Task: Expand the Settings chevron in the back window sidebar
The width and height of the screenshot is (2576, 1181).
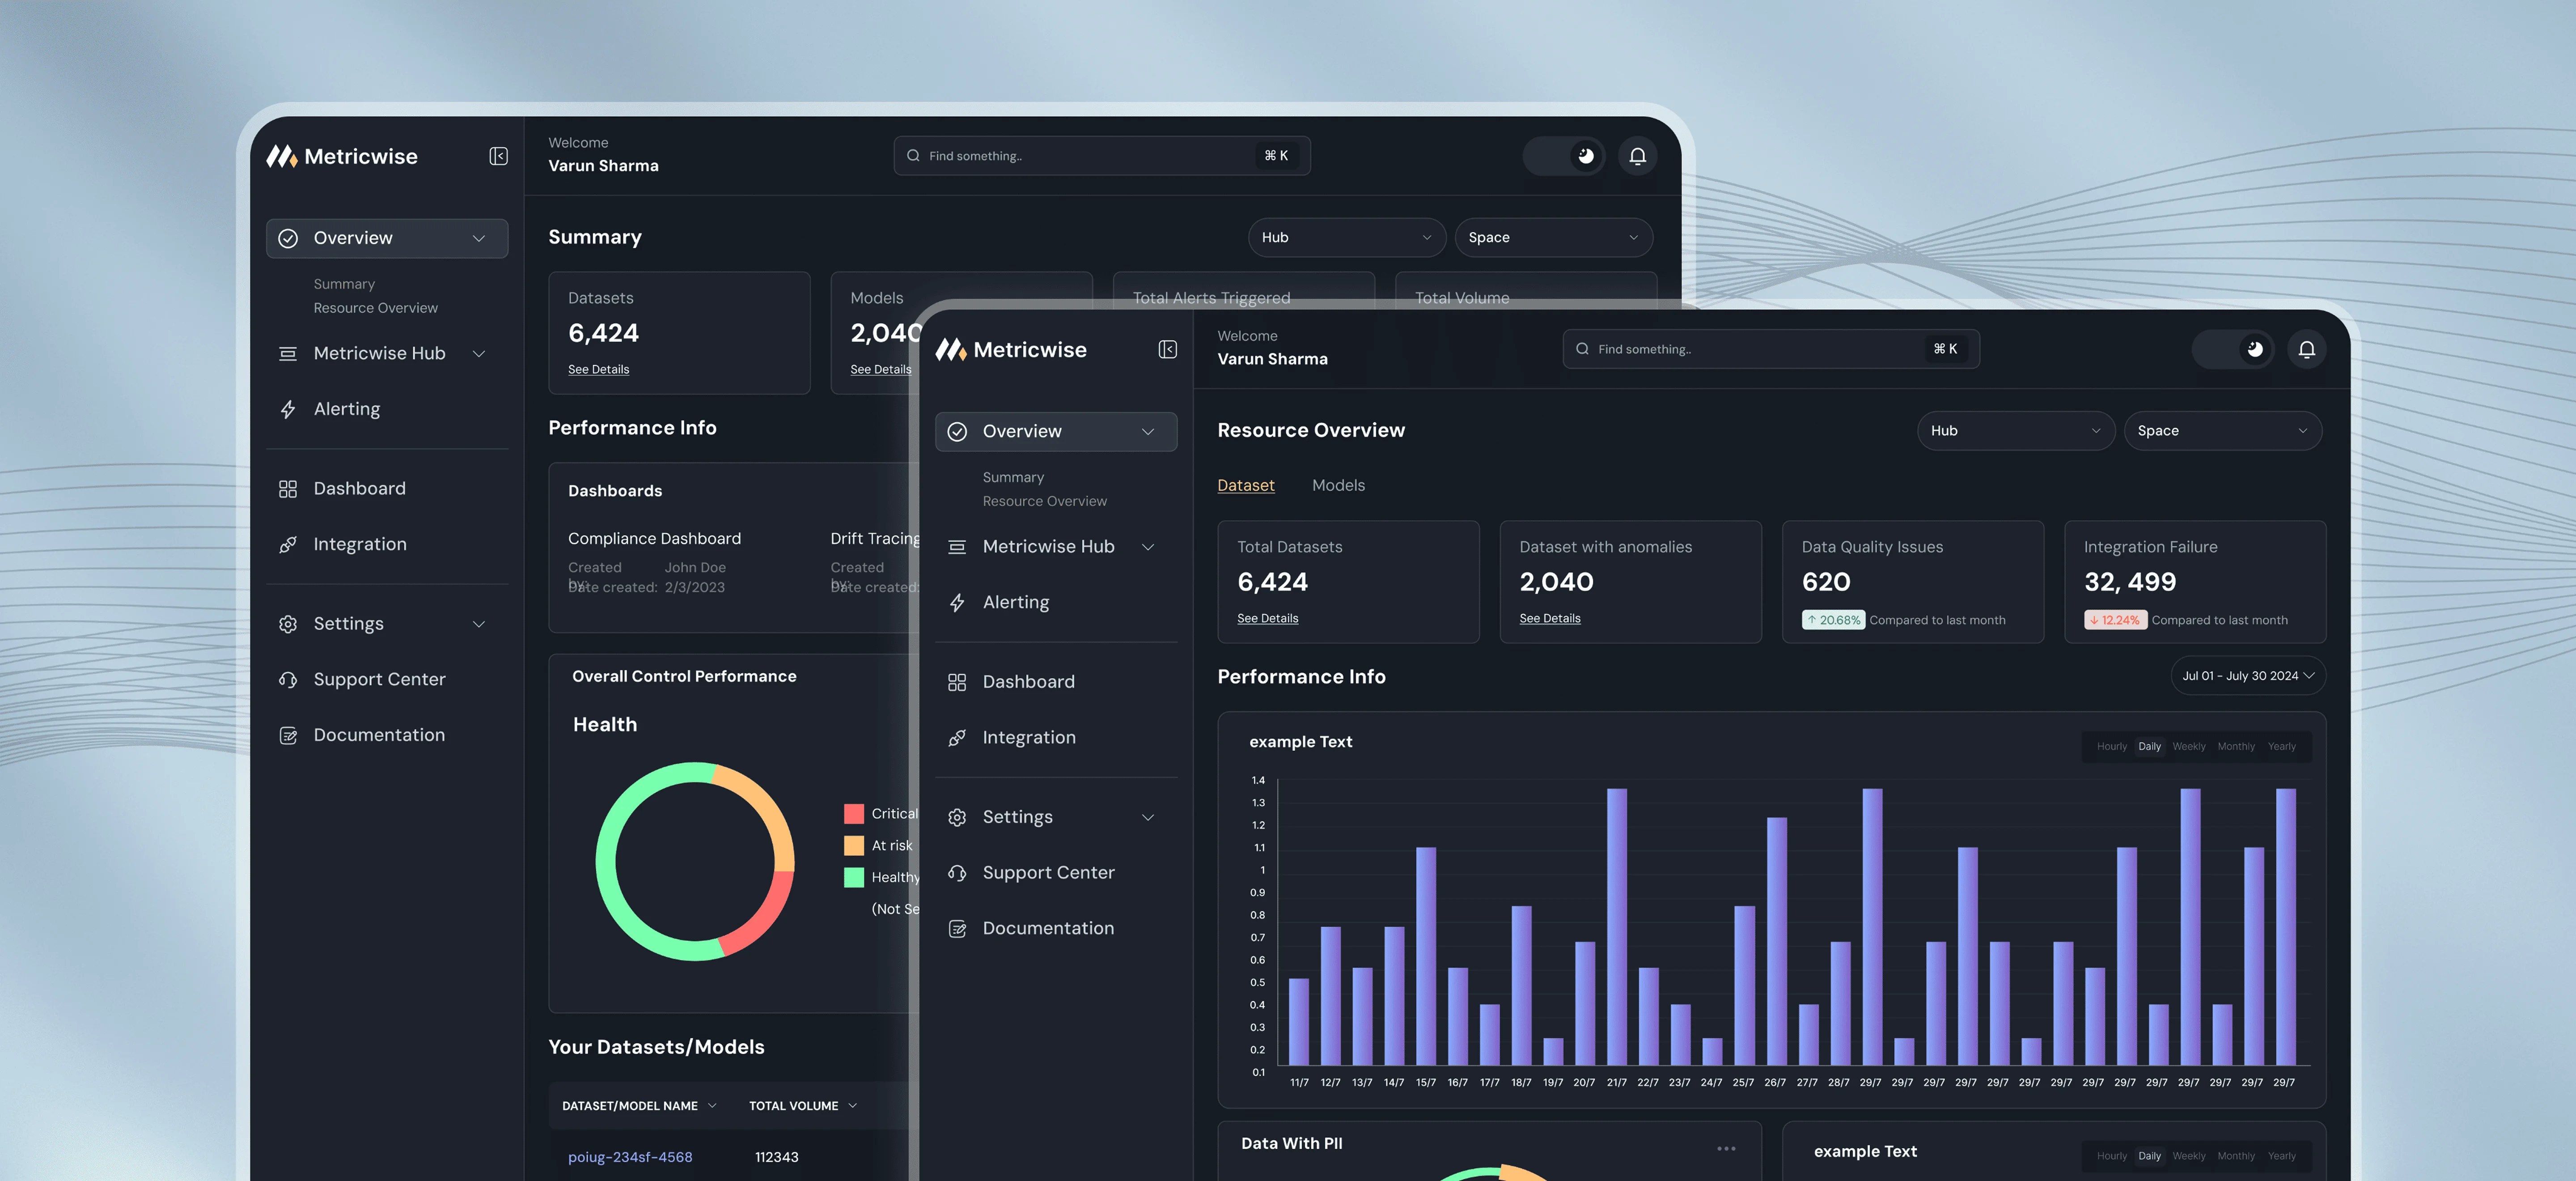Action: coord(479,624)
